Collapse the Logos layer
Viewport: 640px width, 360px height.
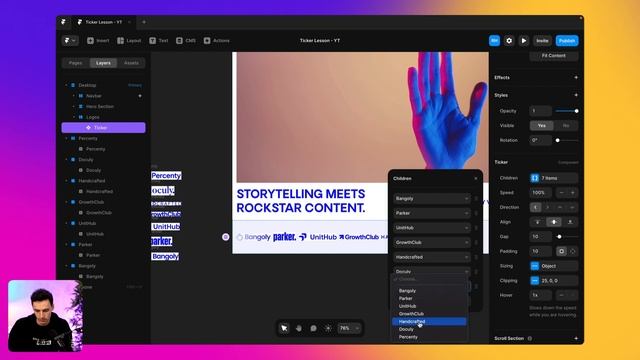coord(73,117)
